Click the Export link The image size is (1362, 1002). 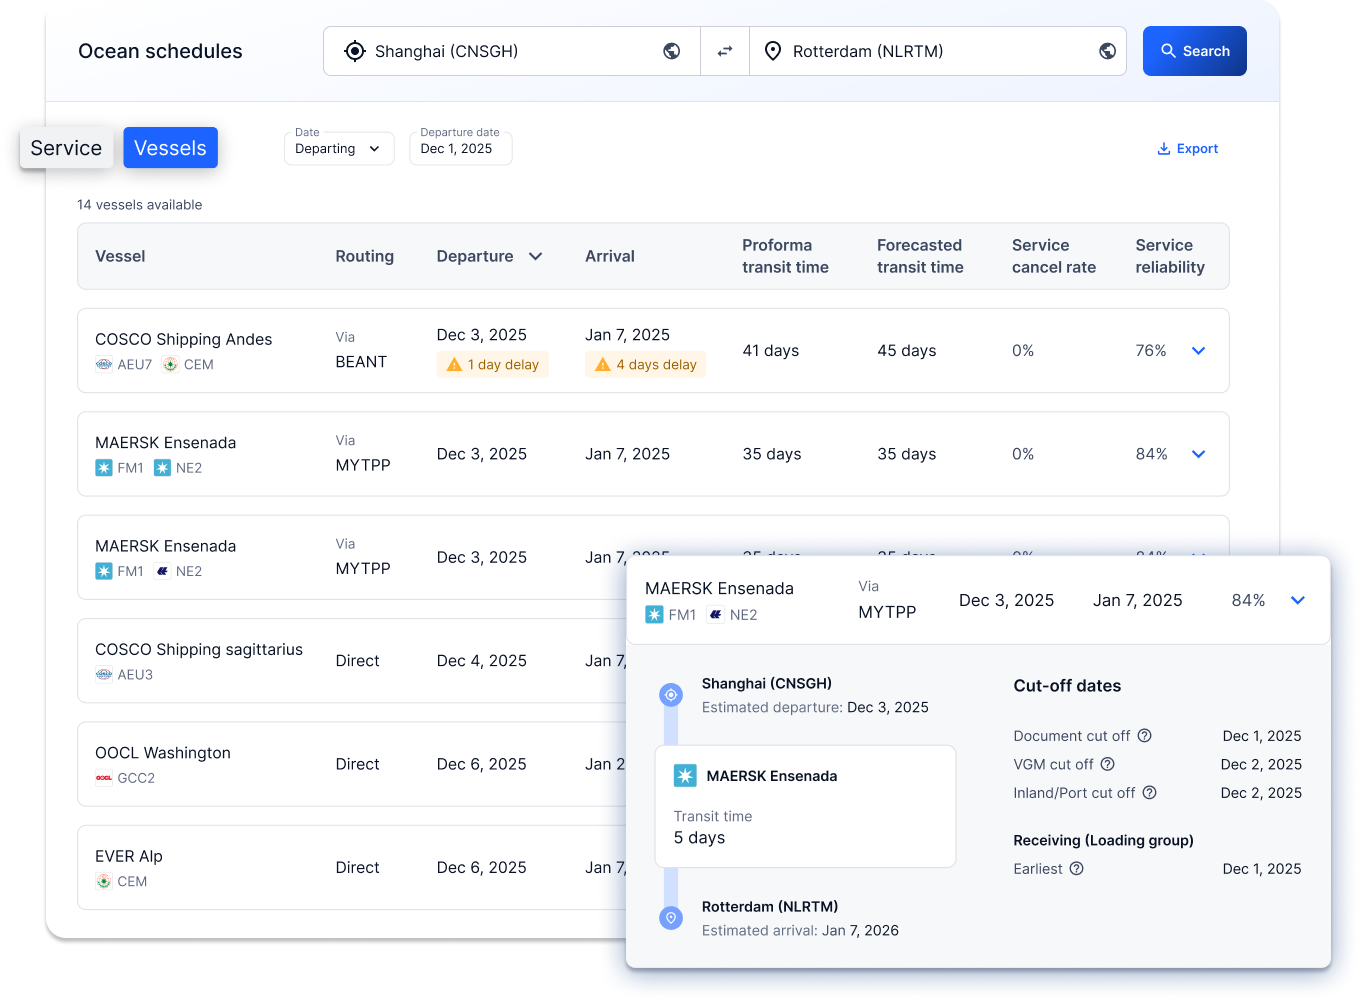pyautogui.click(x=1188, y=149)
